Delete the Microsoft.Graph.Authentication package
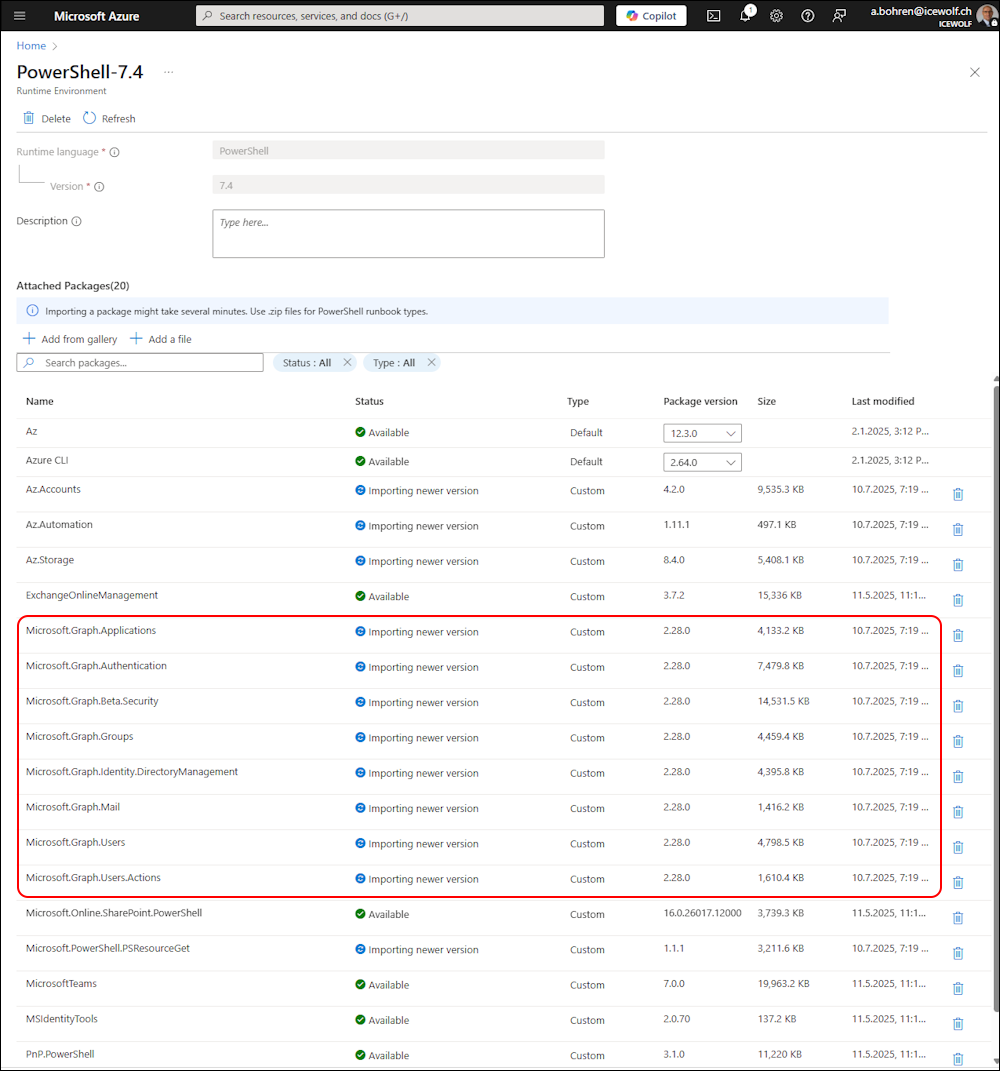Viewport: 1000px width, 1071px height. (958, 671)
